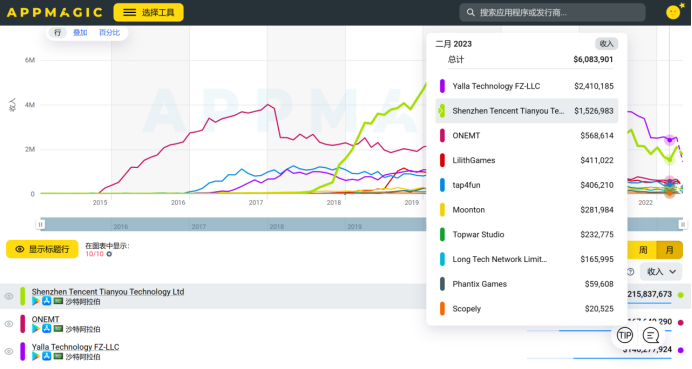Click the AppMagic logo
The height and width of the screenshot is (369, 692).
pyautogui.click(x=55, y=12)
